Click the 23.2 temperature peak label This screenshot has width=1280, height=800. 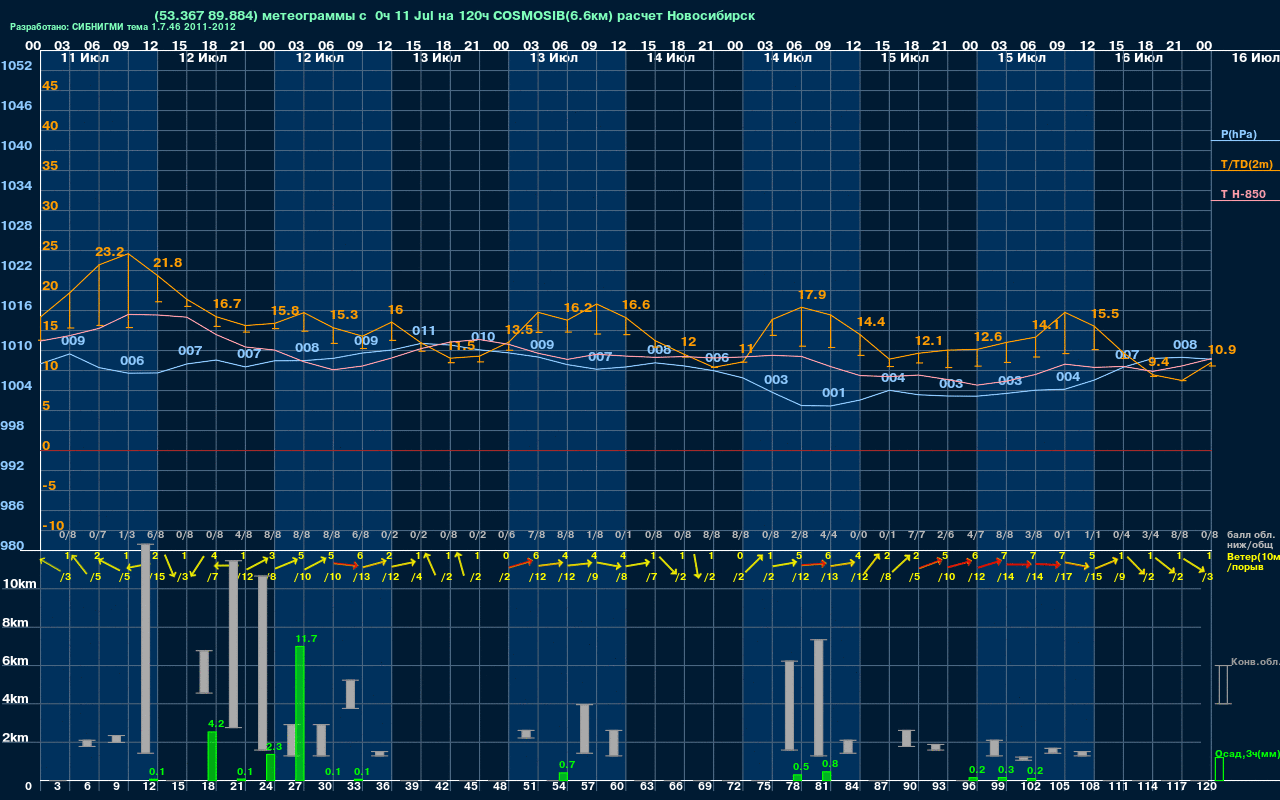[x=110, y=251]
